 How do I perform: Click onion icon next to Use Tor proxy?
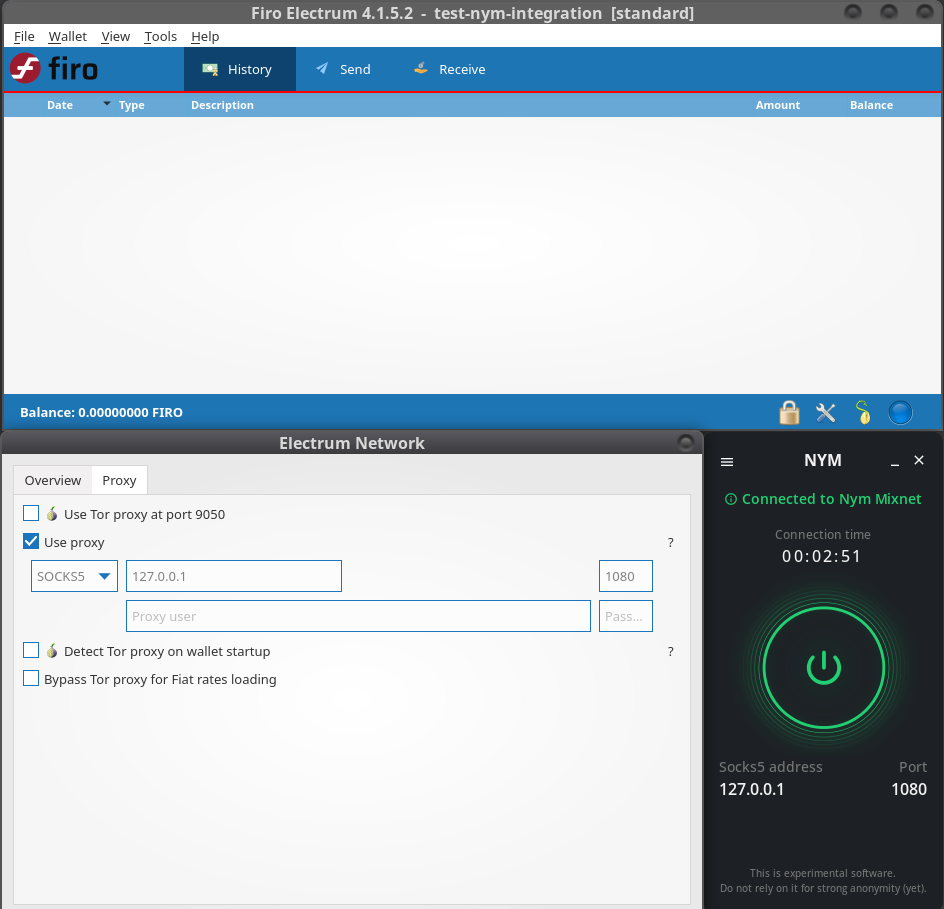(52, 513)
